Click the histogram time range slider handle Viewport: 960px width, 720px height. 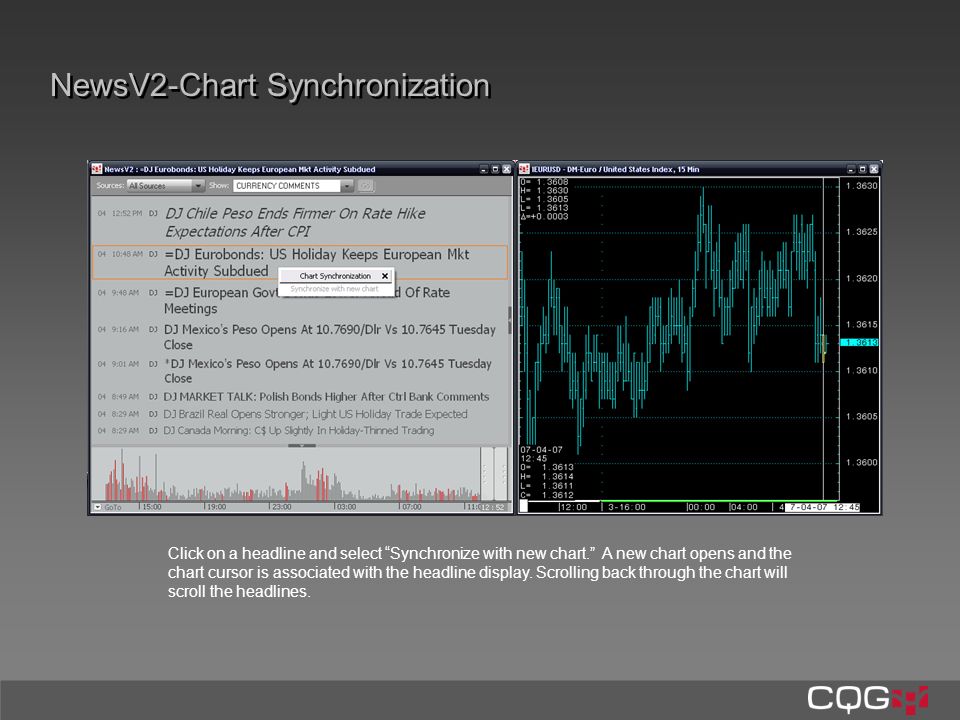(x=494, y=474)
